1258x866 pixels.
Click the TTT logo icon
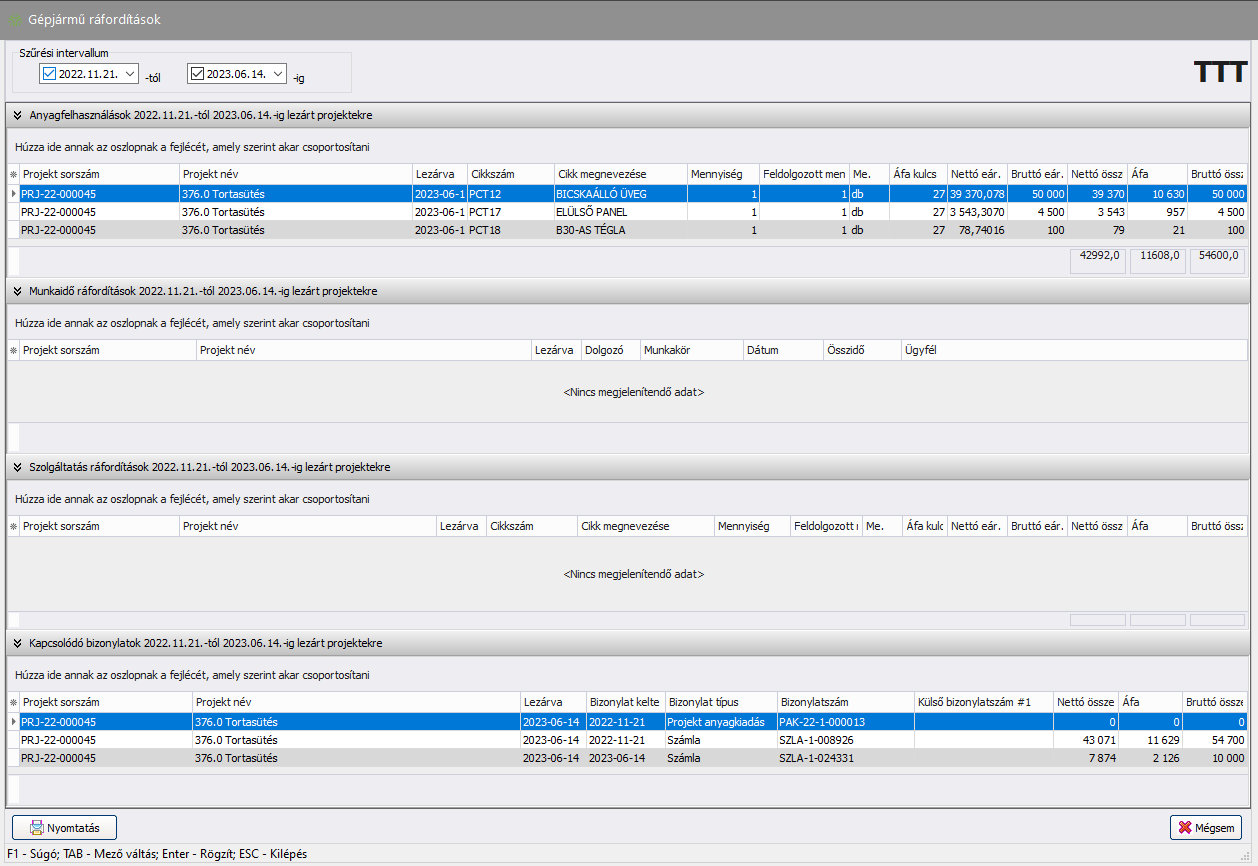click(1220, 72)
